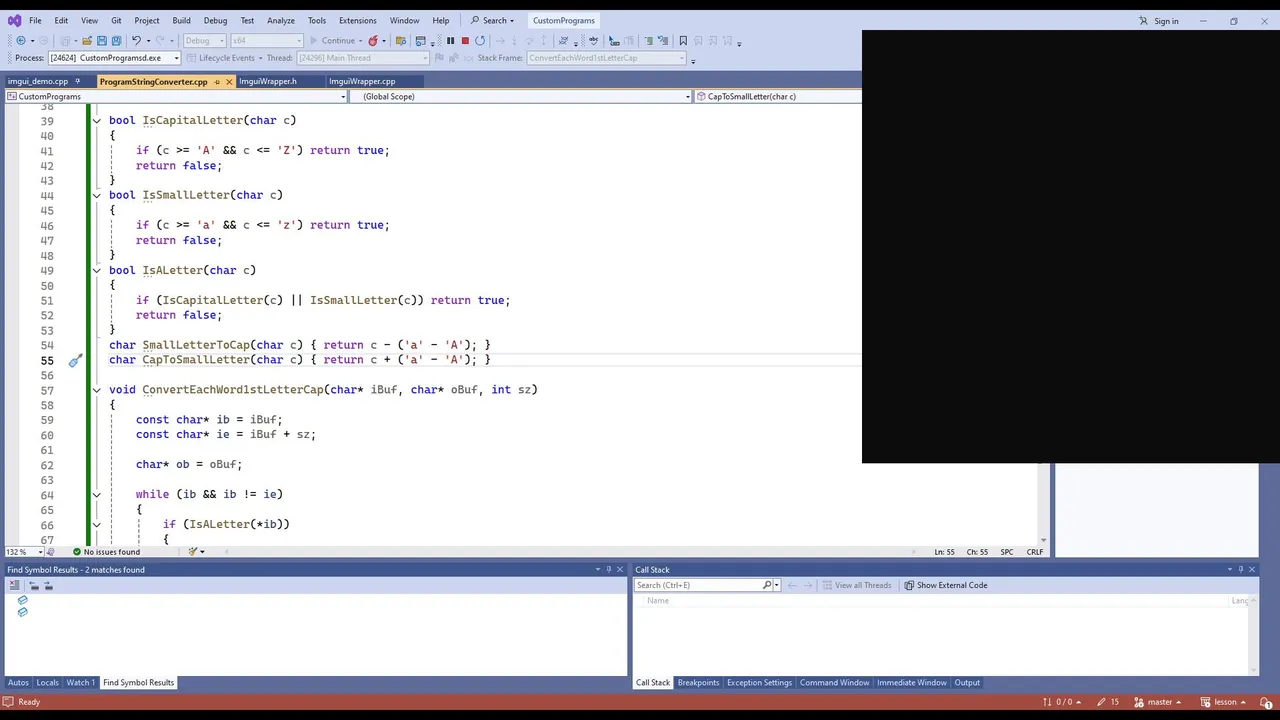
Task: Click the SPC indentation indicator
Action: click(x=1006, y=552)
